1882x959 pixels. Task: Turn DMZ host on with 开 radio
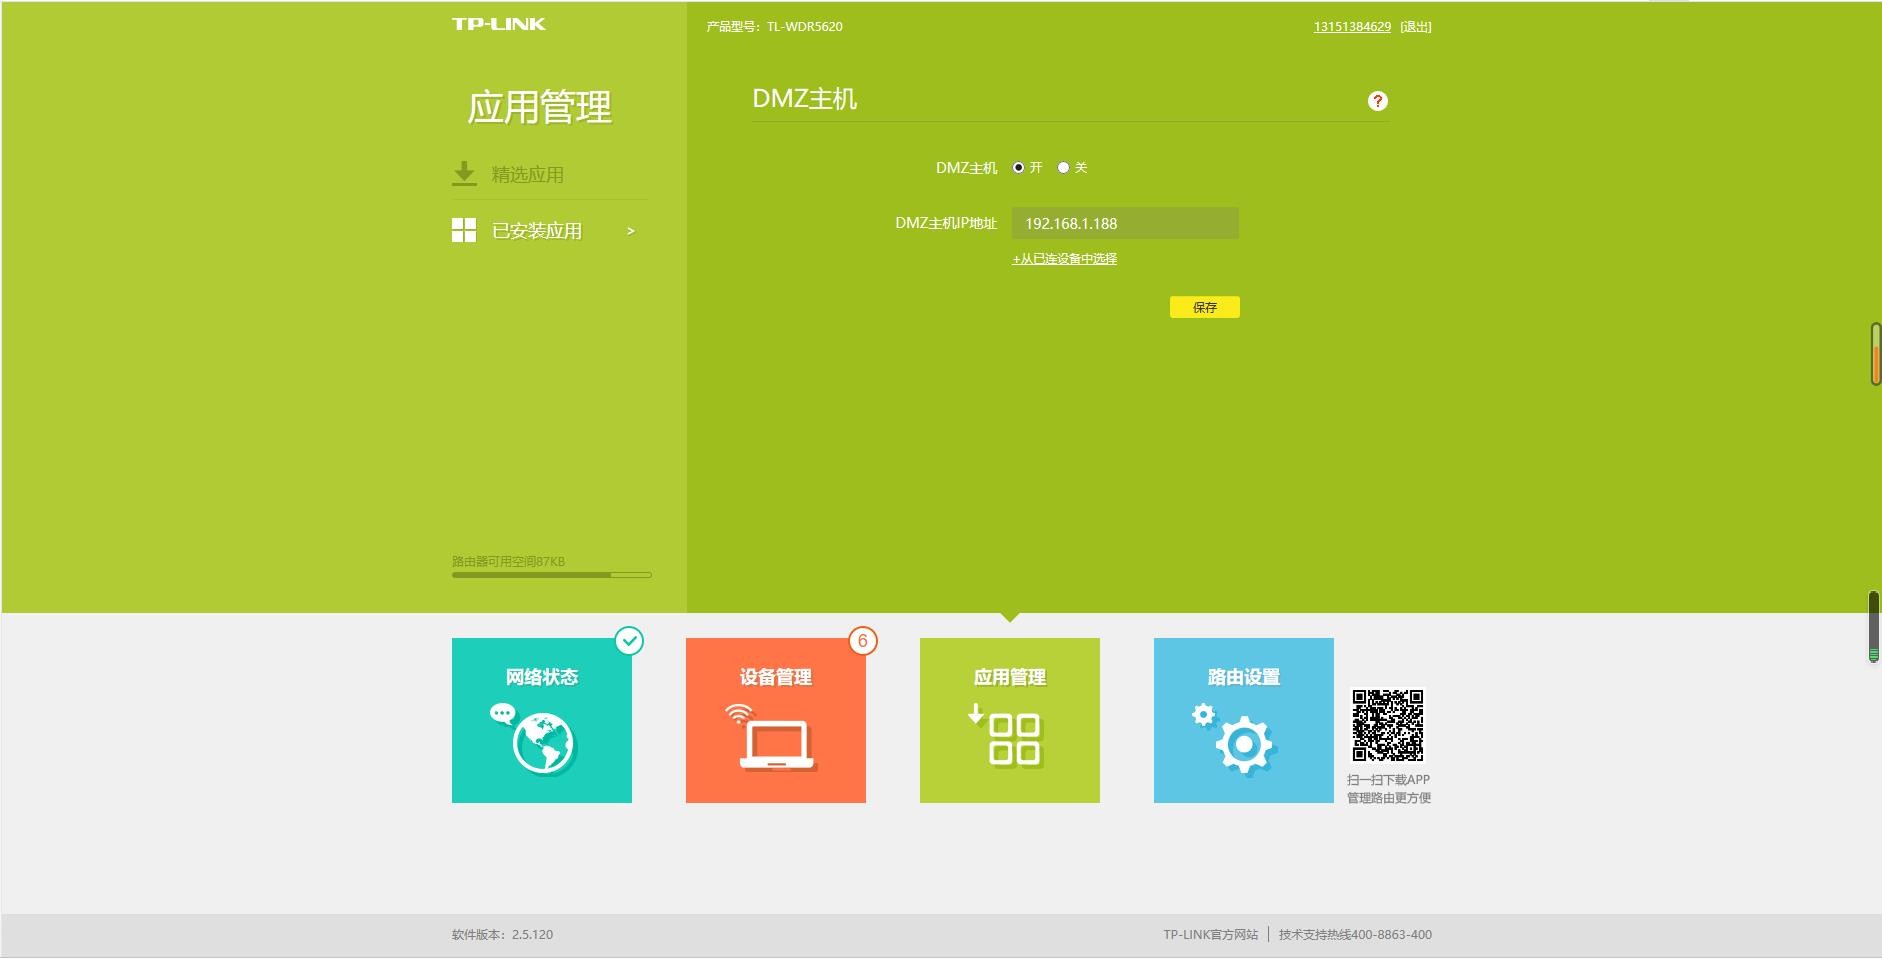click(x=1018, y=168)
